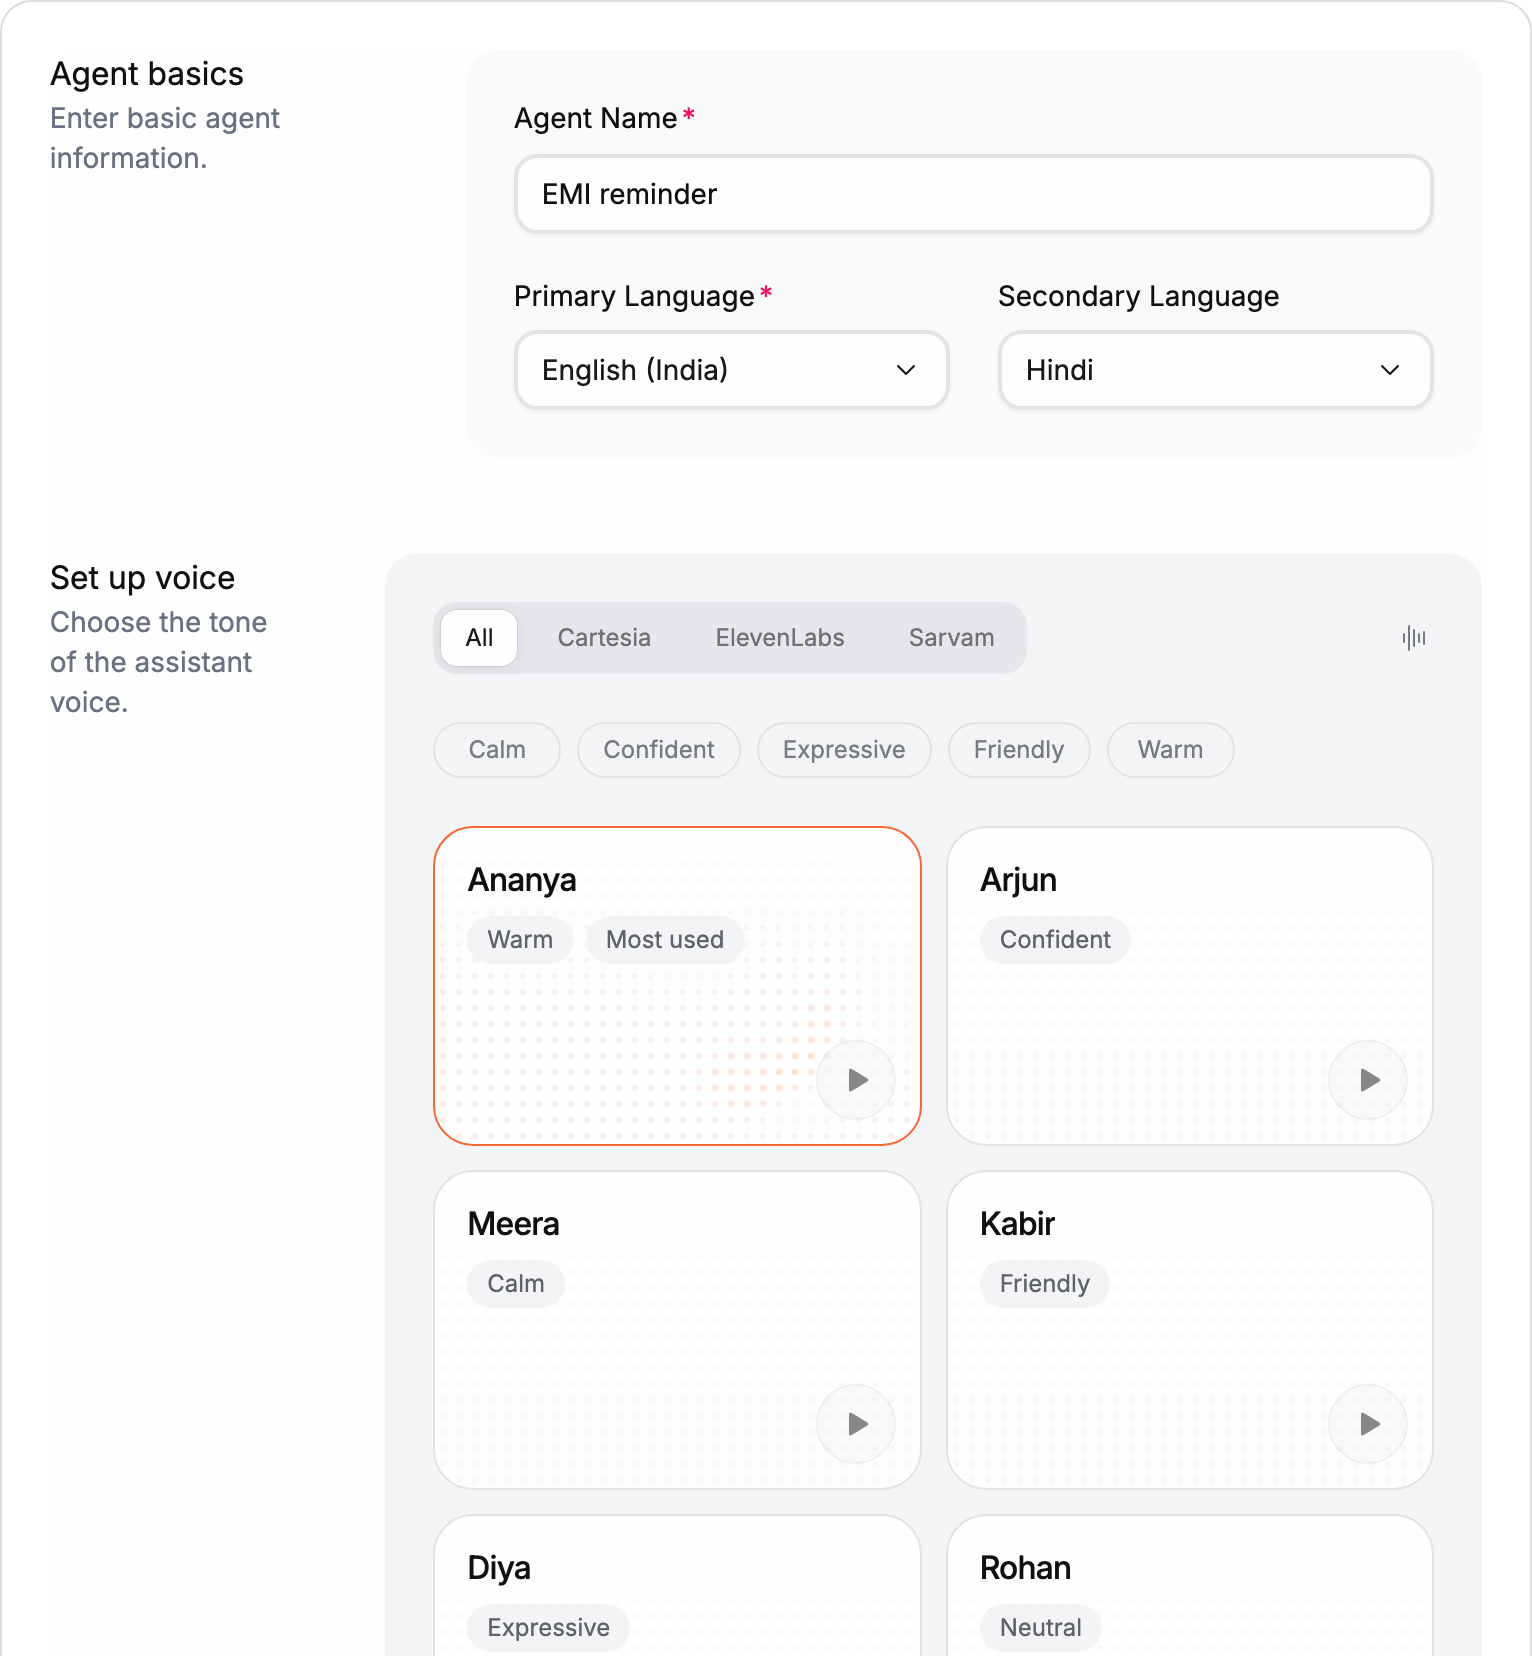This screenshot has width=1532, height=1656.
Task: Select the Rohan voice card
Action: coord(1190,1586)
